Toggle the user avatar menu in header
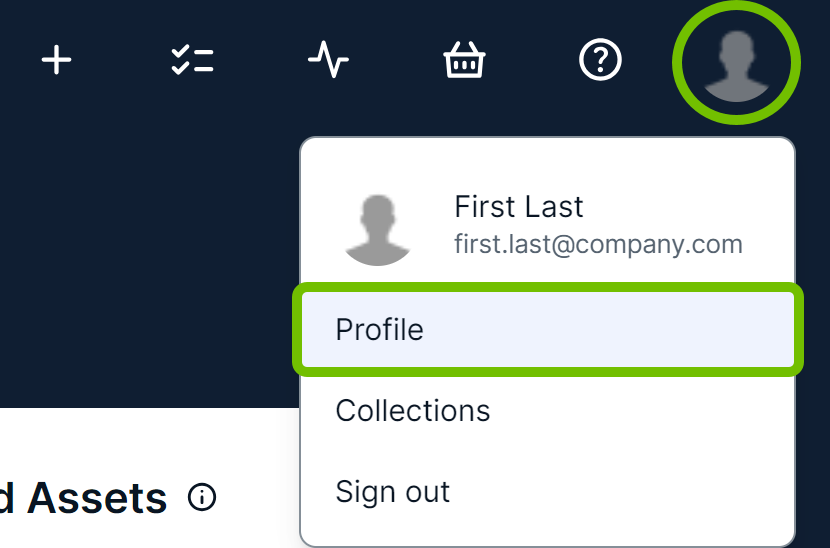 (x=736, y=63)
